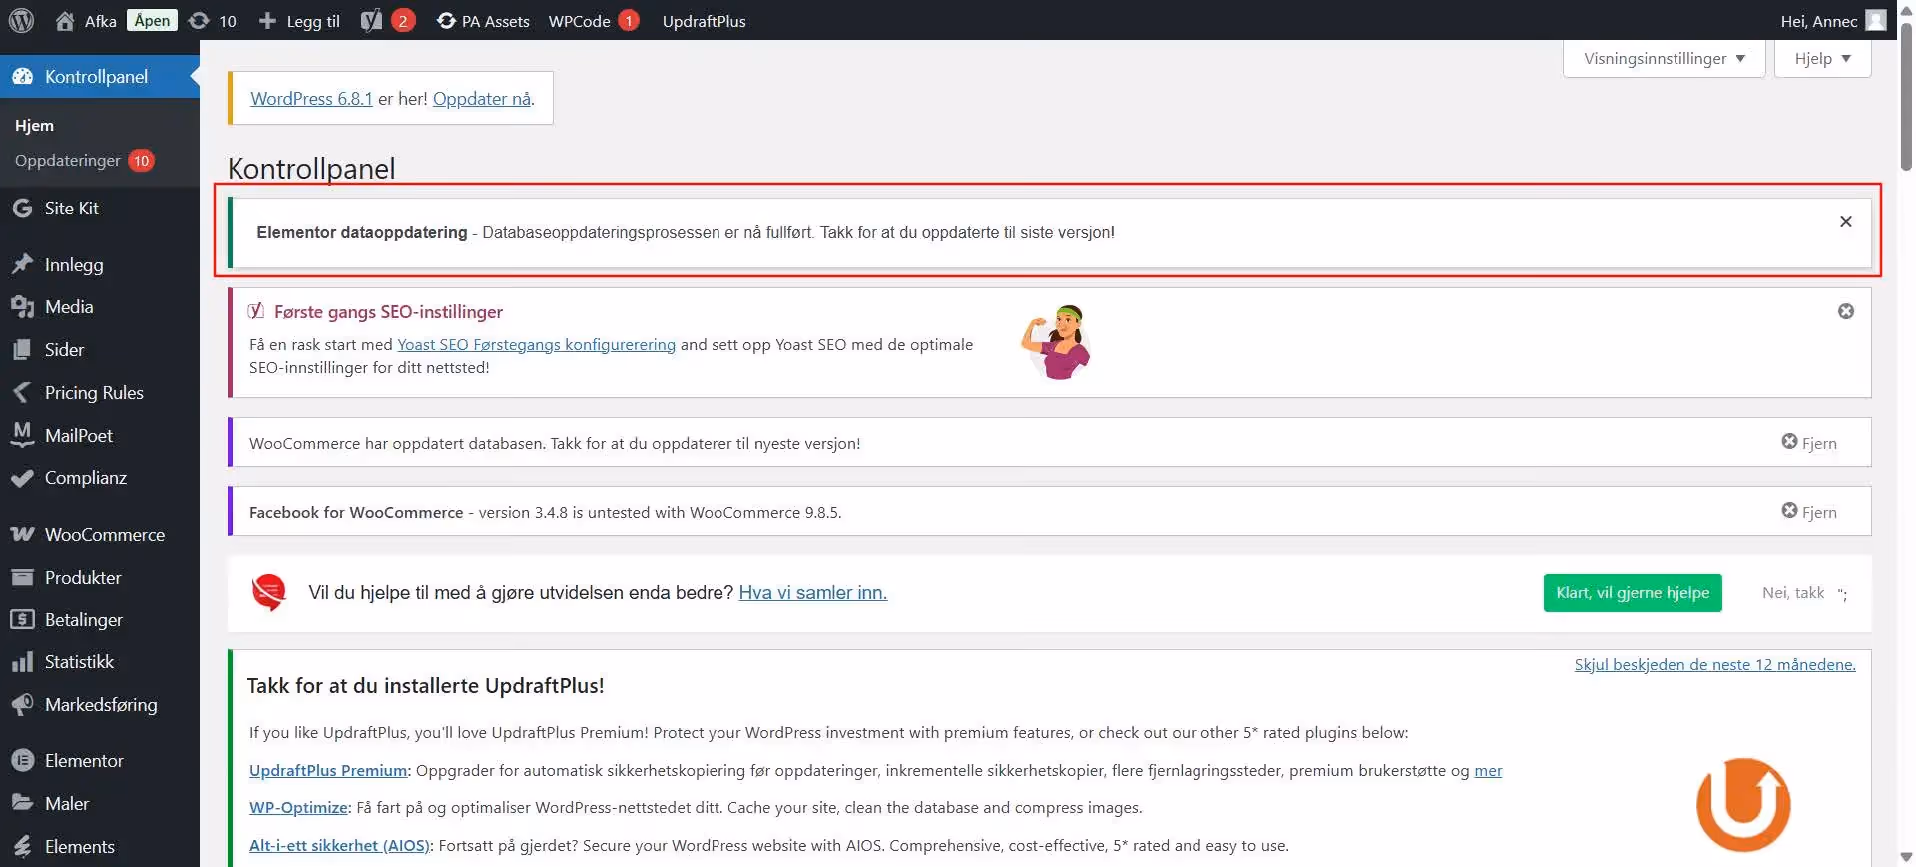Screen dimensions: 1916x867
Task: Open the Hva vi samler inn link
Action: click(x=812, y=592)
